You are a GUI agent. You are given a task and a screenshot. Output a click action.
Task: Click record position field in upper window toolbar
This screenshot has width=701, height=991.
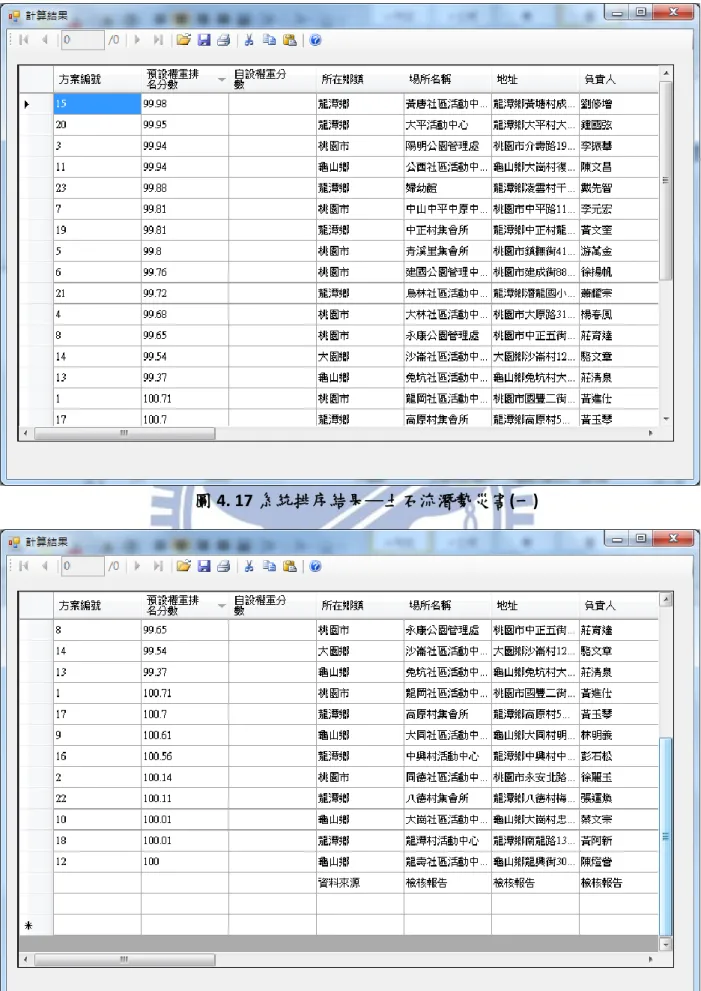[x=82, y=40]
